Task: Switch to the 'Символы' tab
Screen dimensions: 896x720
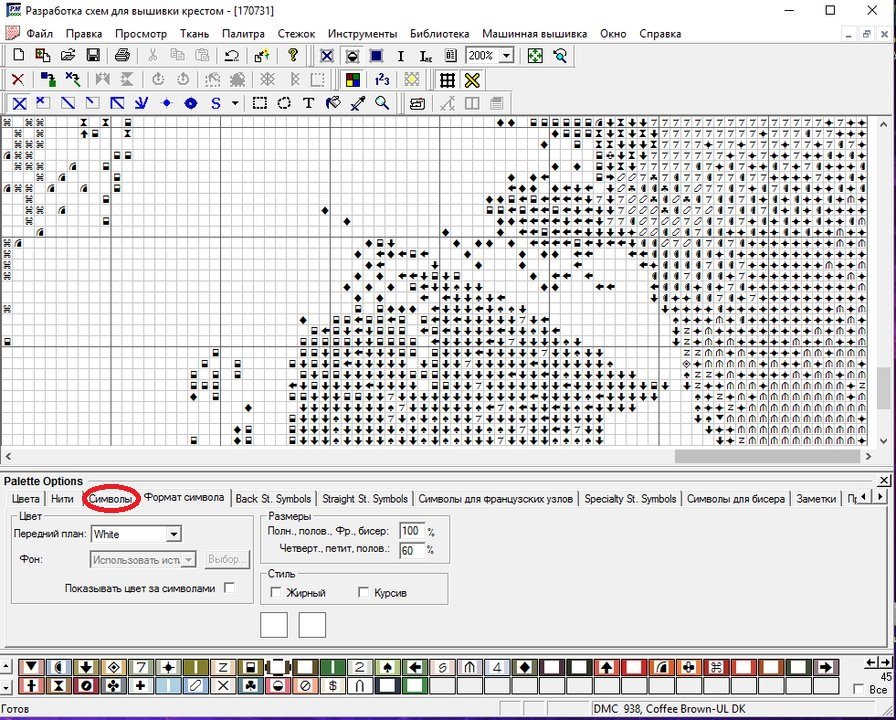Action: pyautogui.click(x=110, y=498)
